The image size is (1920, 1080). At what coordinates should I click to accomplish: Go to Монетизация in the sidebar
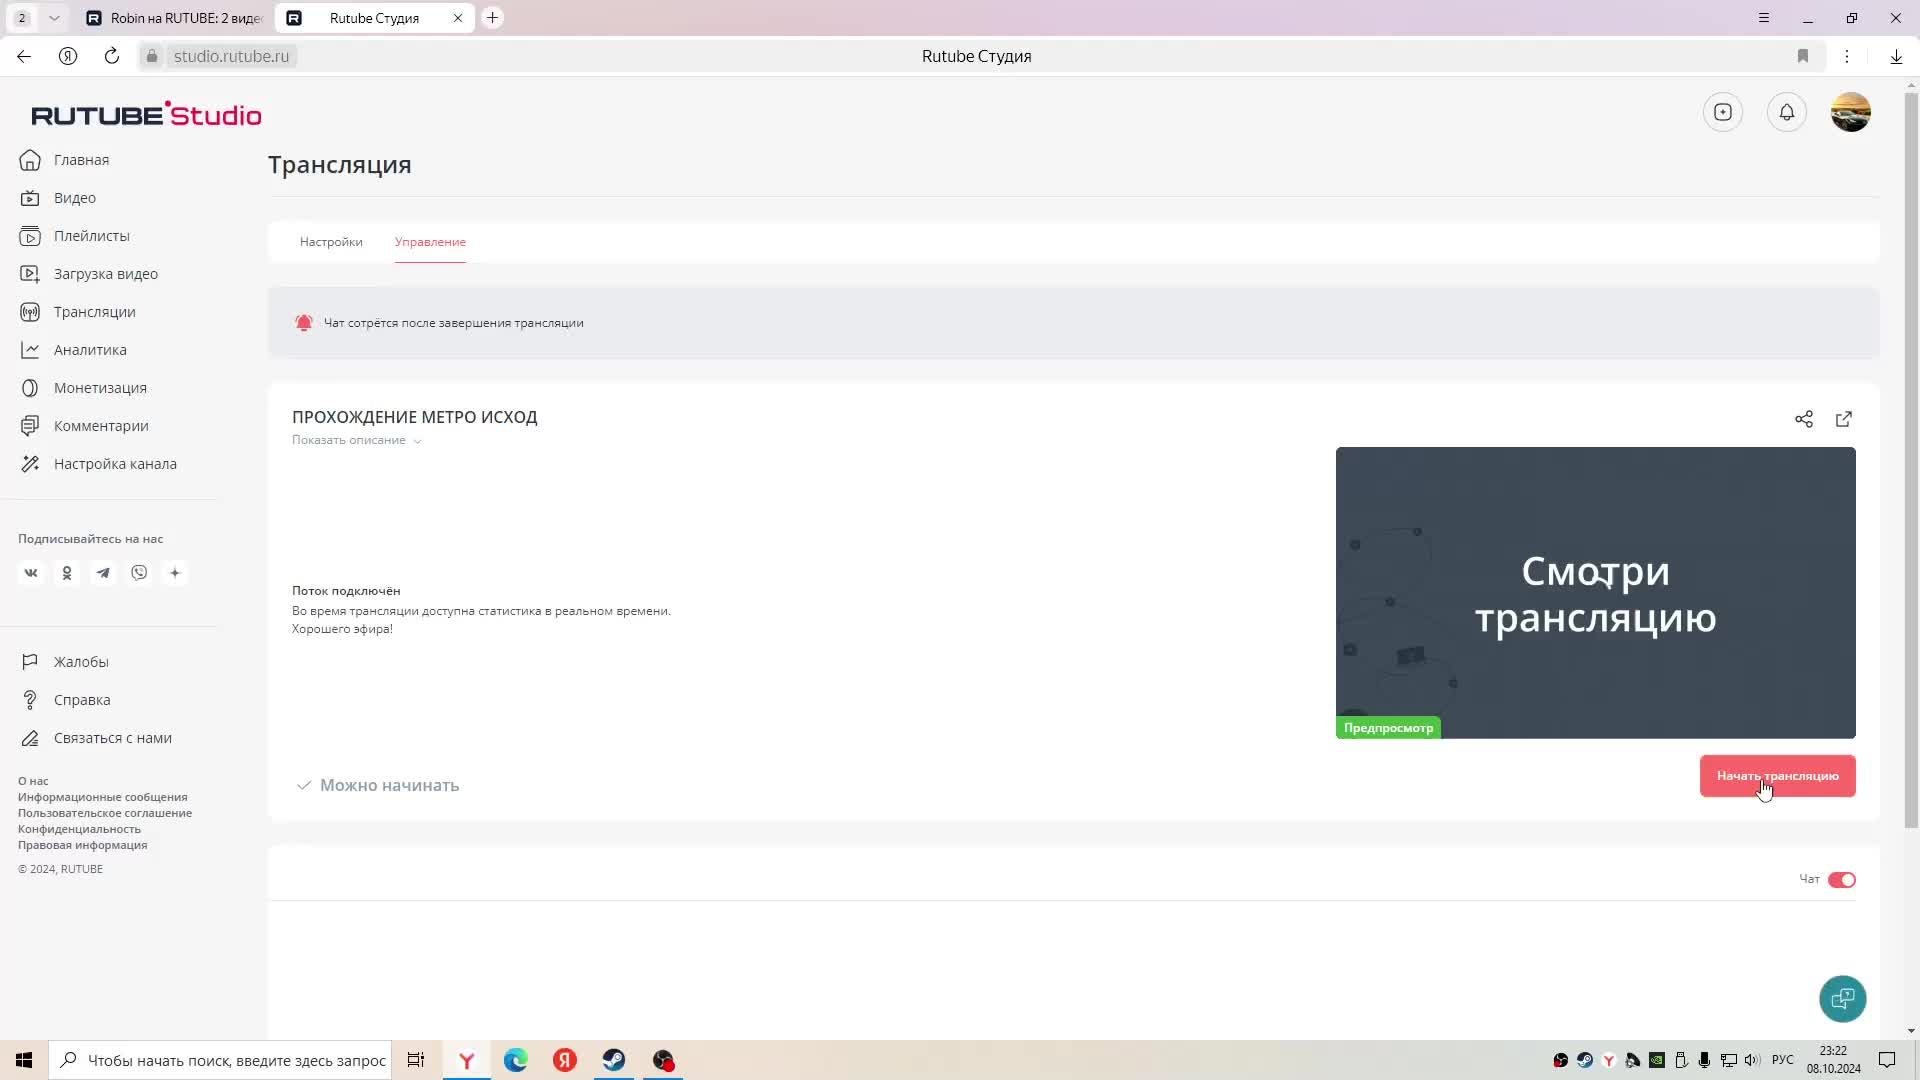[100, 388]
